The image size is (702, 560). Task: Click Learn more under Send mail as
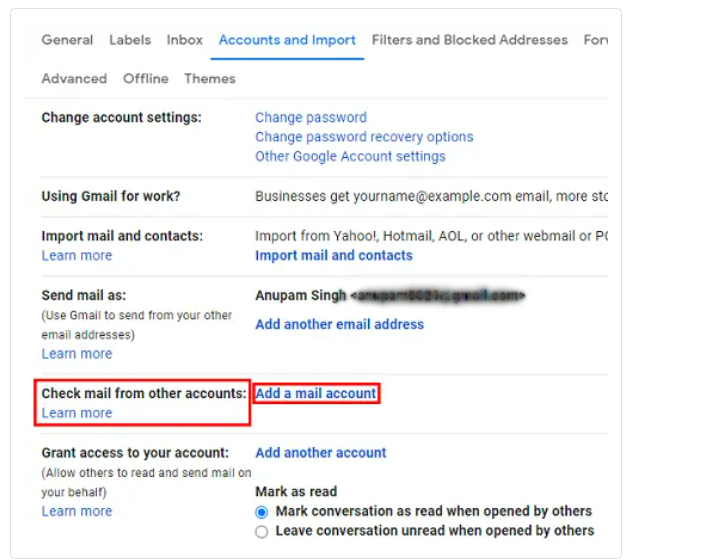click(77, 354)
